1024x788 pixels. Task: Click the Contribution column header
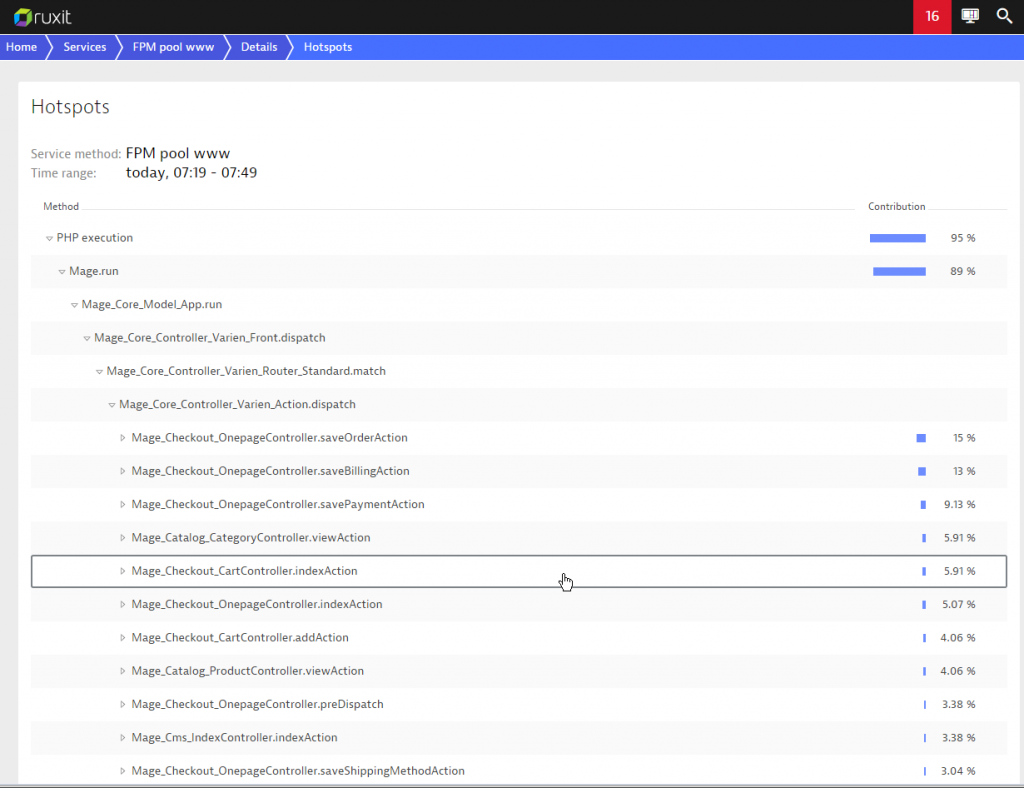tap(897, 206)
